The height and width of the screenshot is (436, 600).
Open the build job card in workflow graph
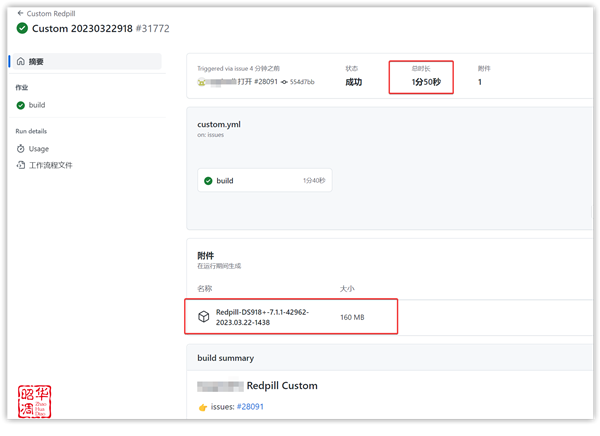pos(265,180)
